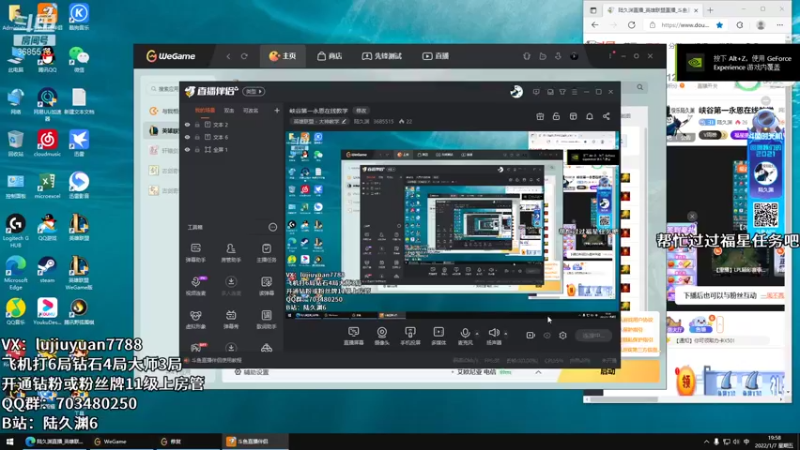Click the Edge browser refresh button

pyautogui.click(x=632, y=25)
